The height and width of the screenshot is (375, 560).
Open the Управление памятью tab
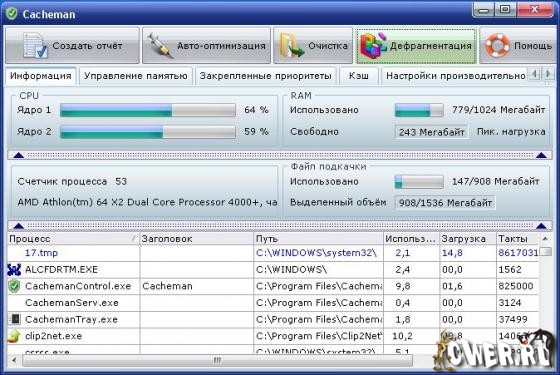(136, 76)
